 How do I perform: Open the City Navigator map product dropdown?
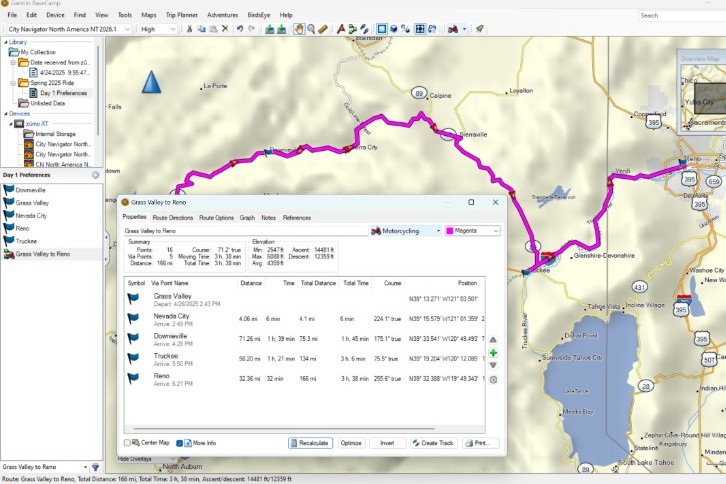coord(69,29)
